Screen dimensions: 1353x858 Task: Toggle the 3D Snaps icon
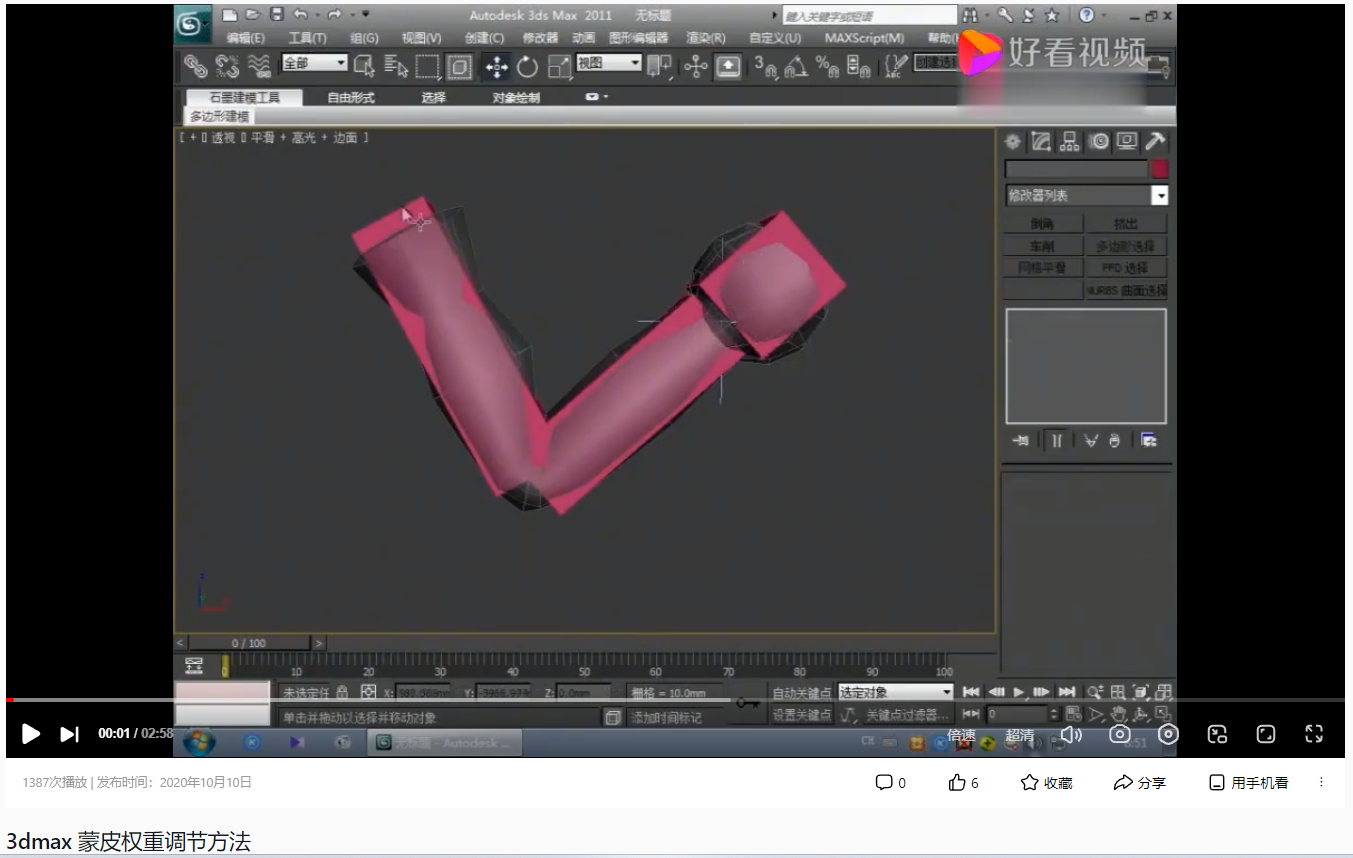765,67
